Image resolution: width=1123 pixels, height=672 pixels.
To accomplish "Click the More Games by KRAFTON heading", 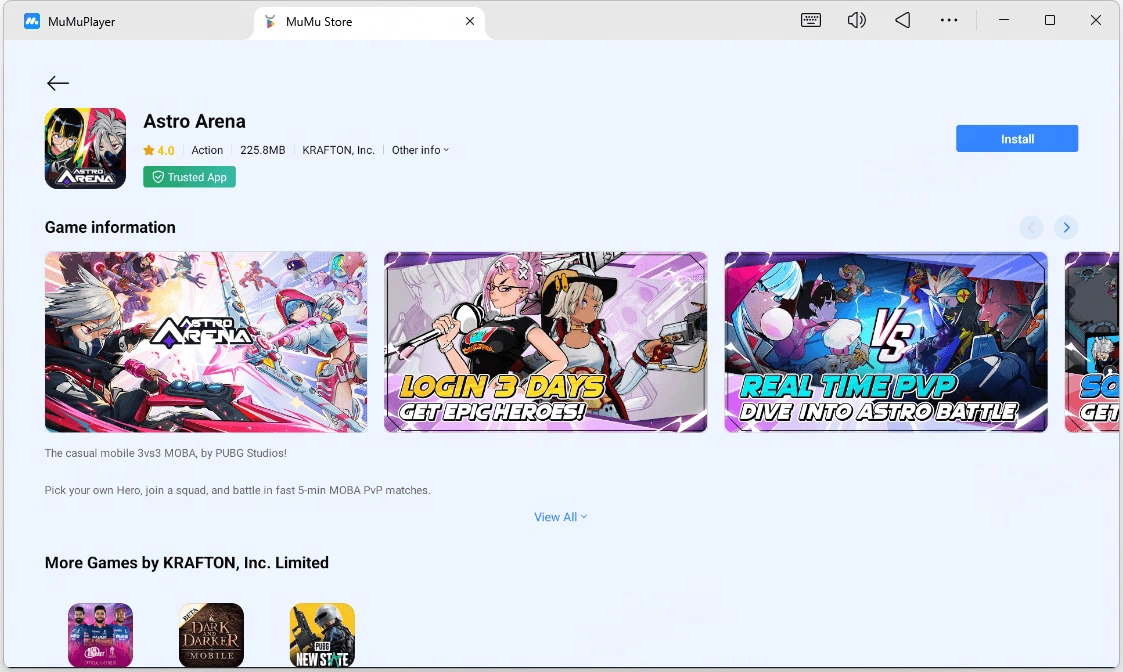I will click(187, 562).
